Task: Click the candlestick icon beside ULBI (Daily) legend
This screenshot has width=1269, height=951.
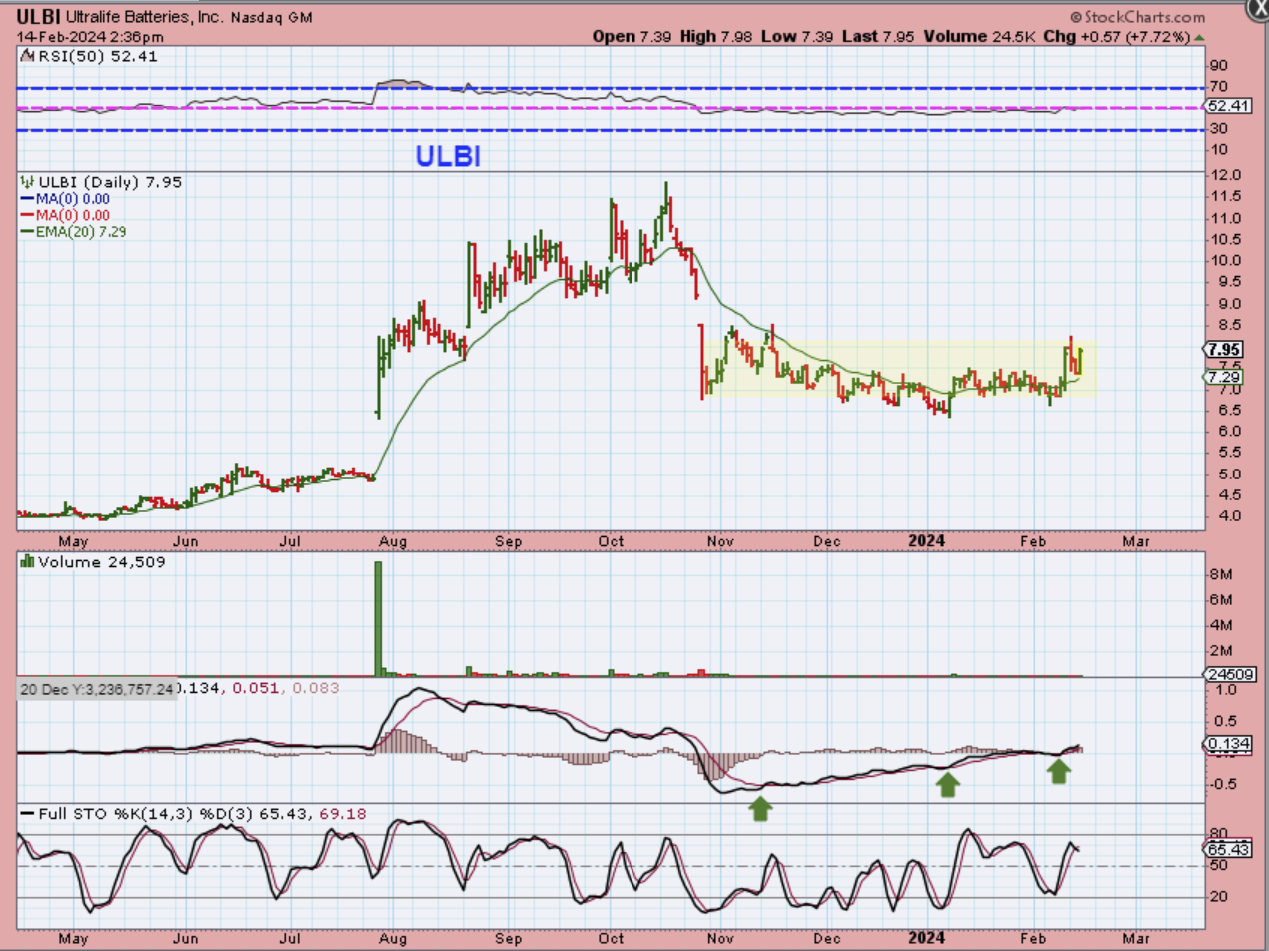Action: click(27, 183)
